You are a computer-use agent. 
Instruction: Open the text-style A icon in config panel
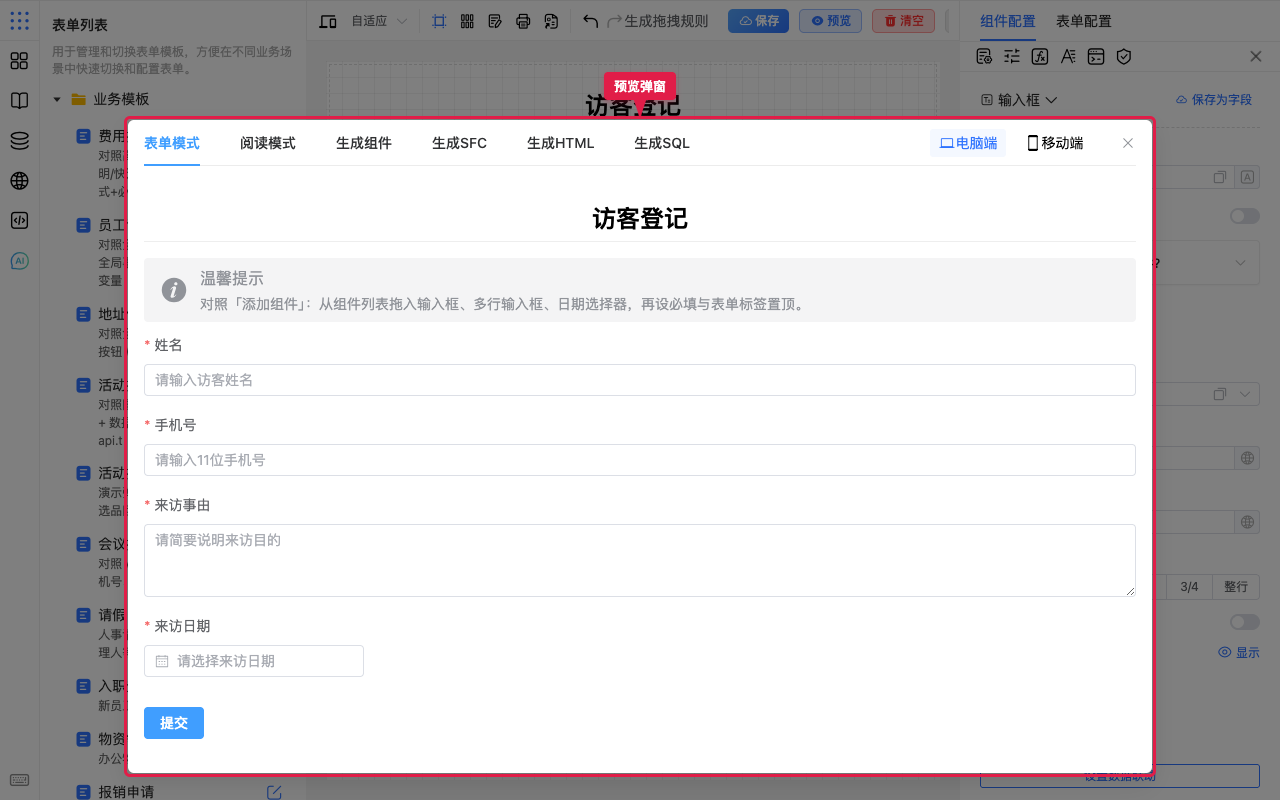(1068, 57)
